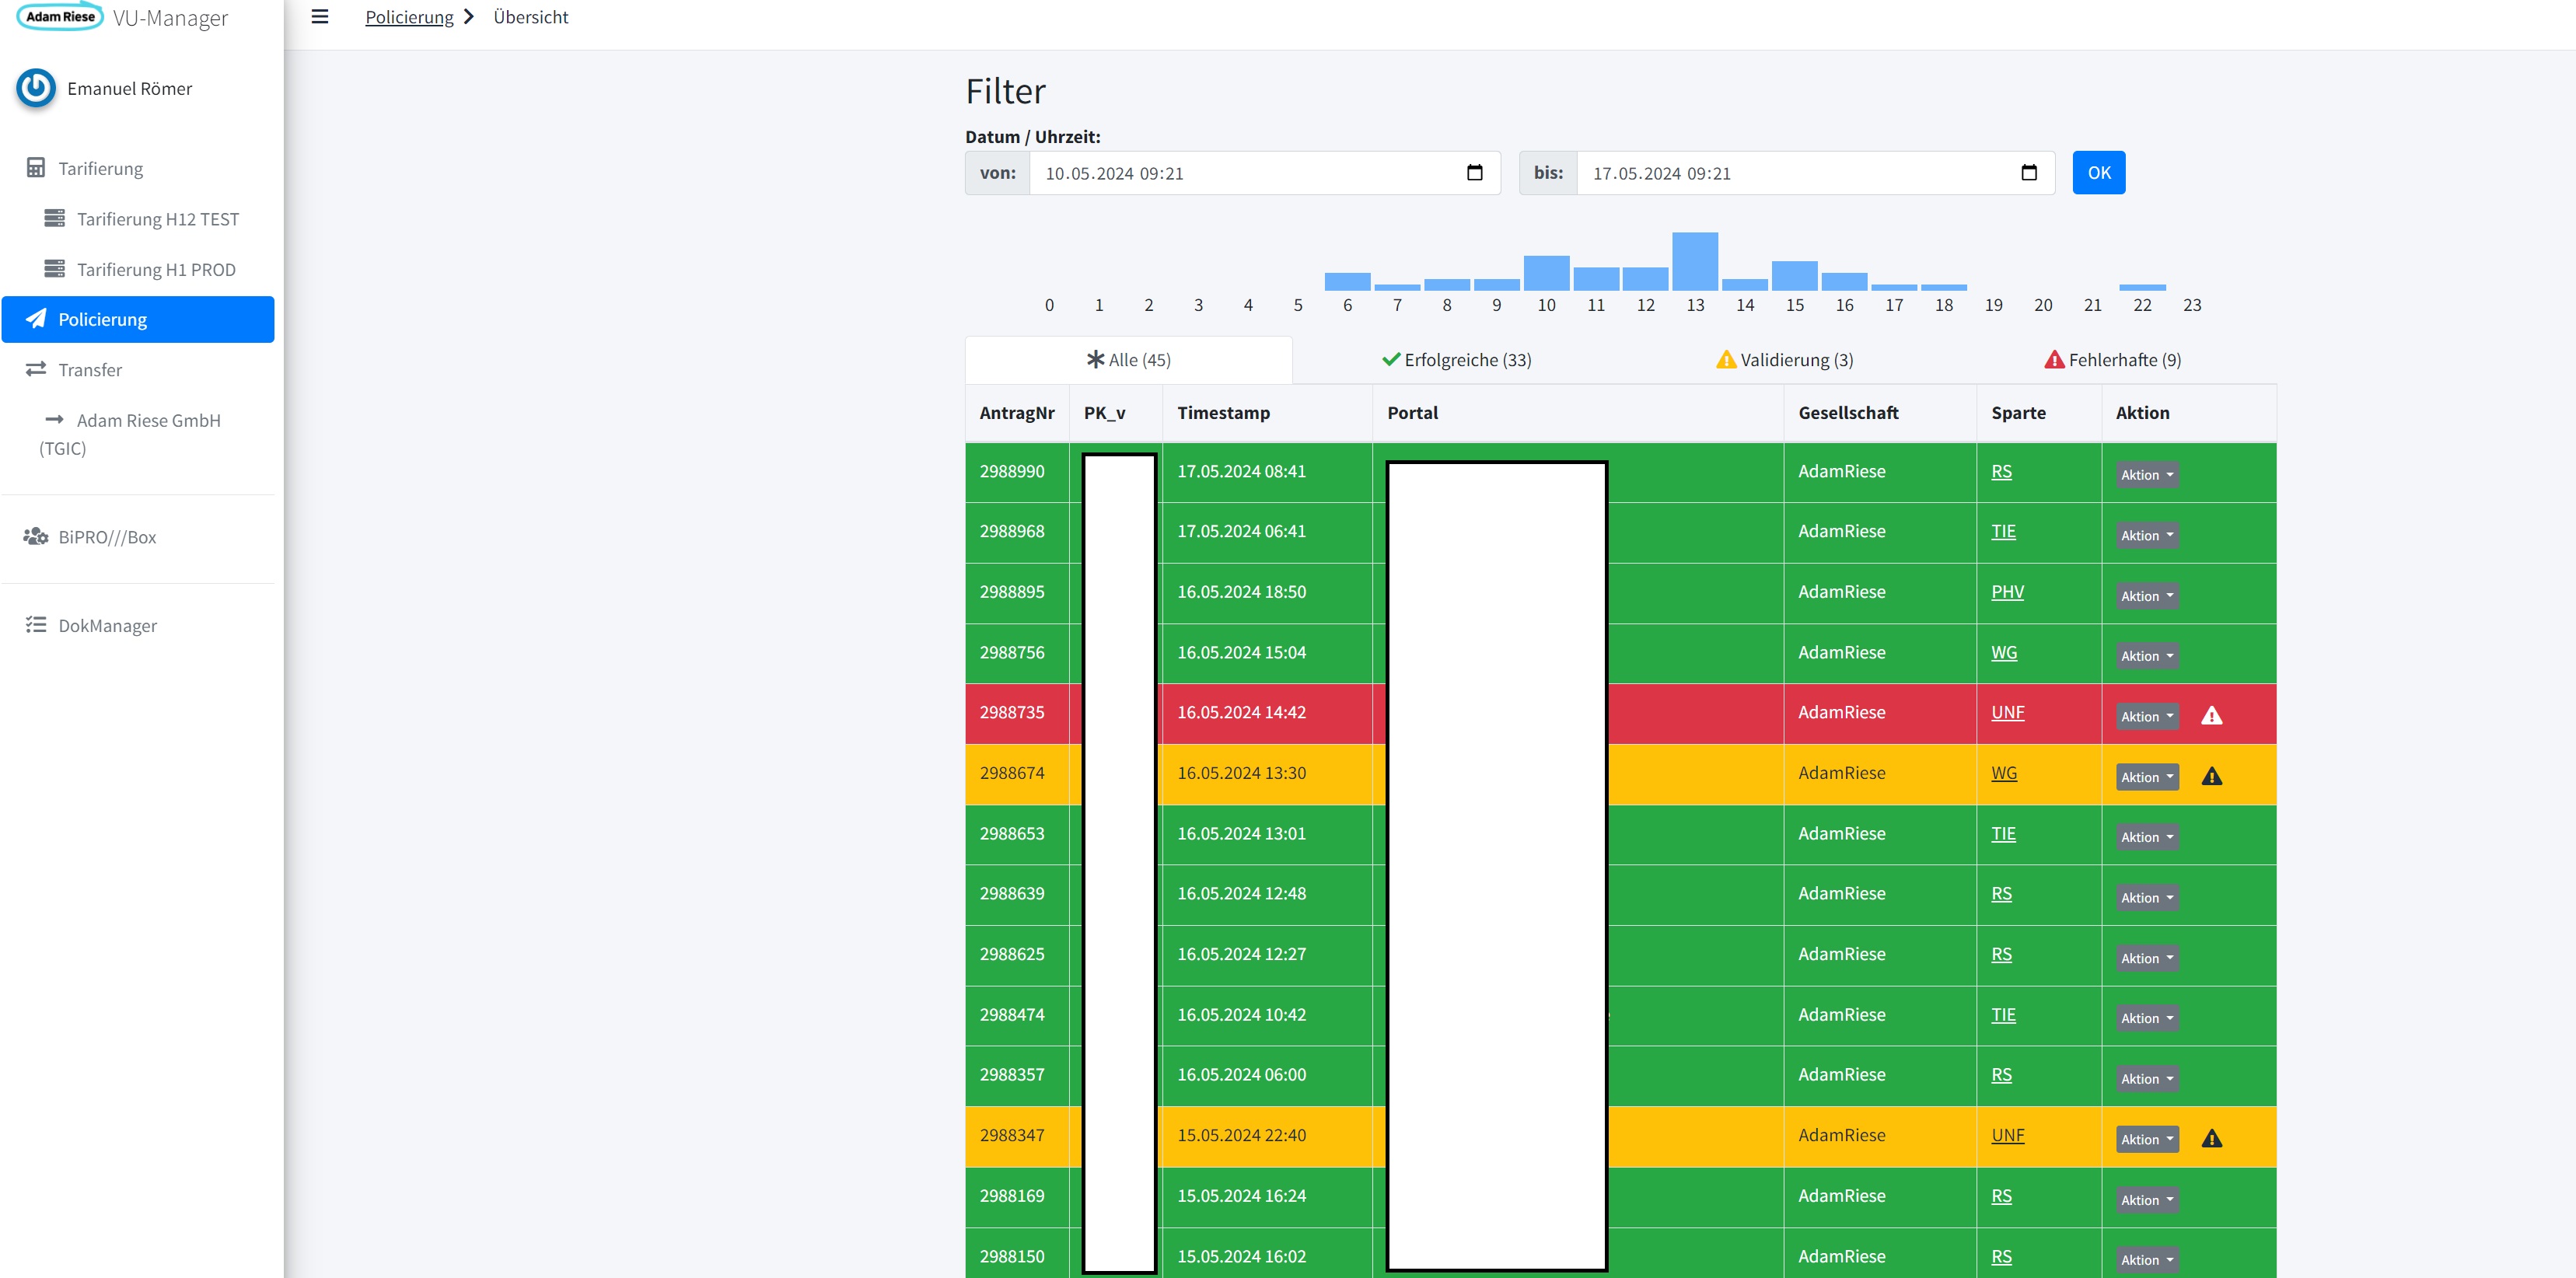Expand Aktion dropdown for row 2988653

(x=2146, y=838)
